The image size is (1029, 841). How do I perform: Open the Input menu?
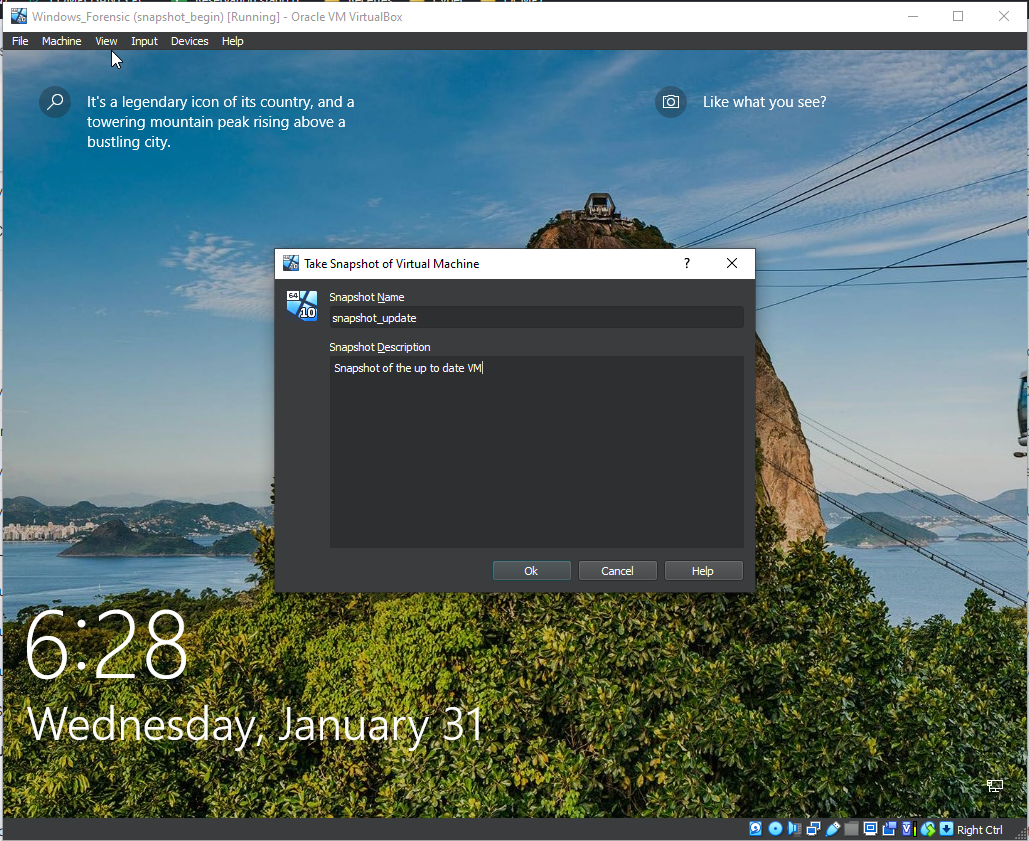(144, 41)
